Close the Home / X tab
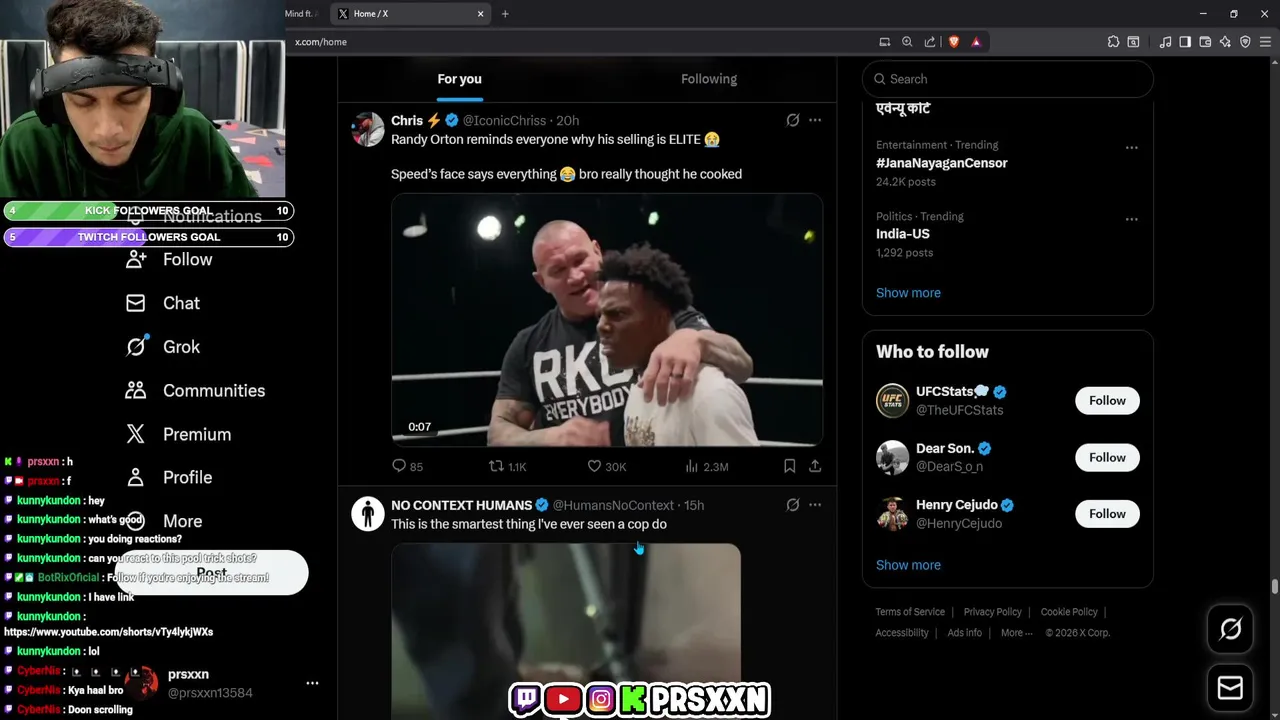Screen dimensions: 1280x720 click(x=480, y=14)
